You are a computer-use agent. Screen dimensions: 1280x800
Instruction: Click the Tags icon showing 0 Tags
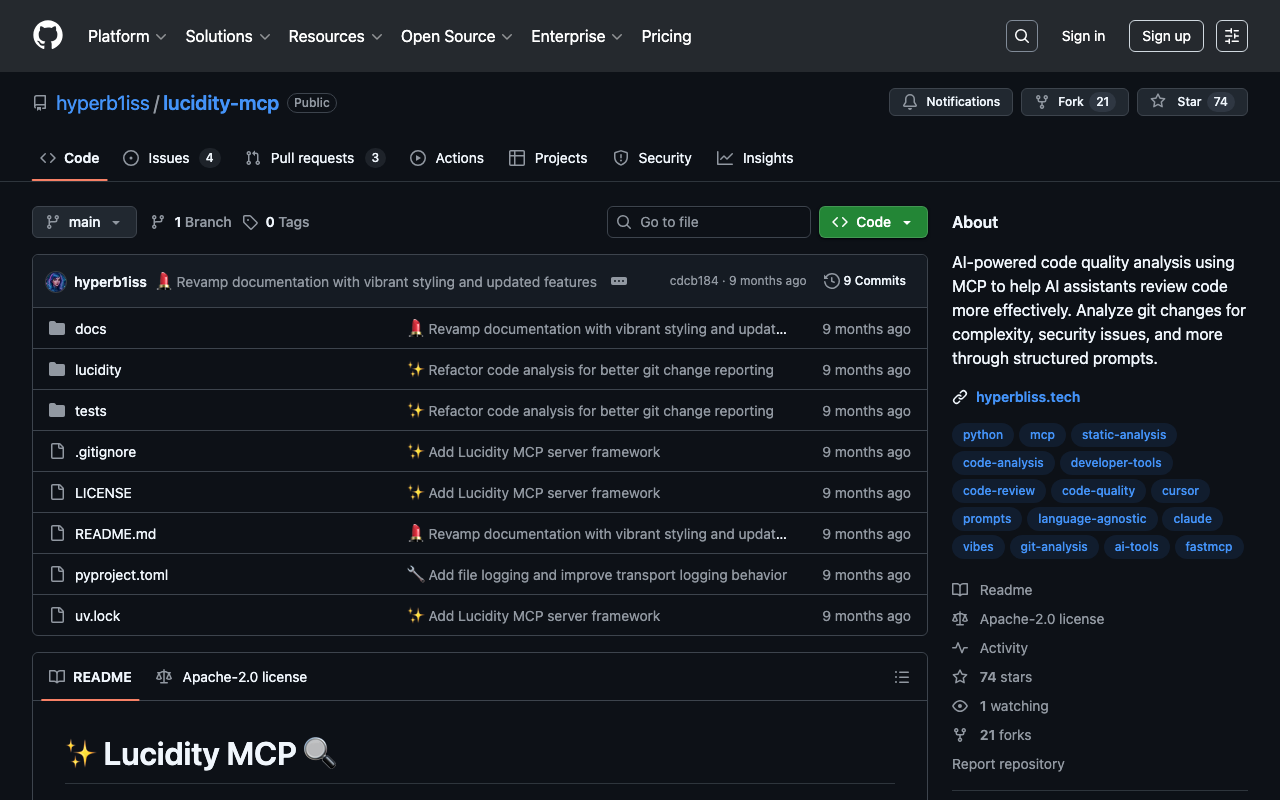(251, 222)
